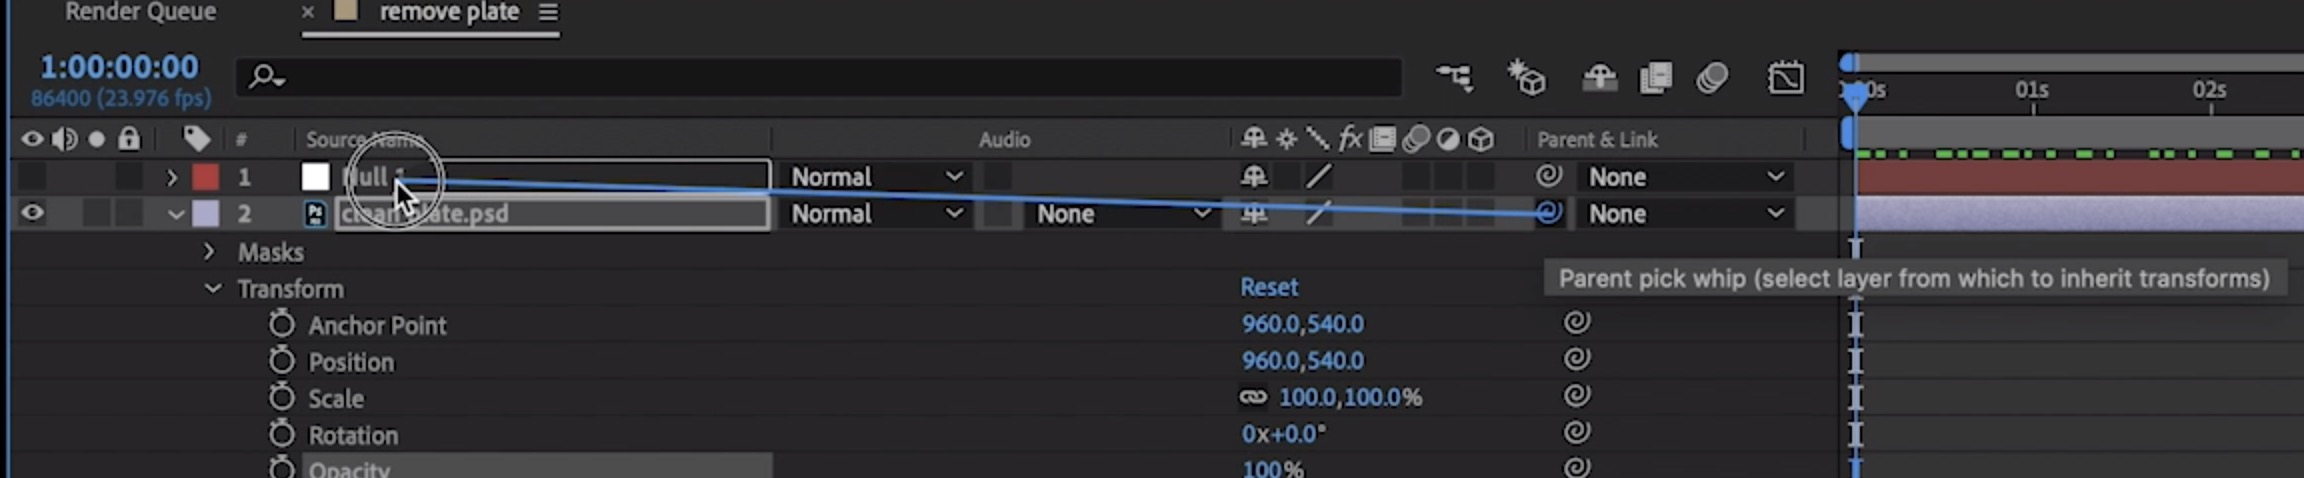Expand the Masks property group
The image size is (2304, 478).
(x=209, y=252)
